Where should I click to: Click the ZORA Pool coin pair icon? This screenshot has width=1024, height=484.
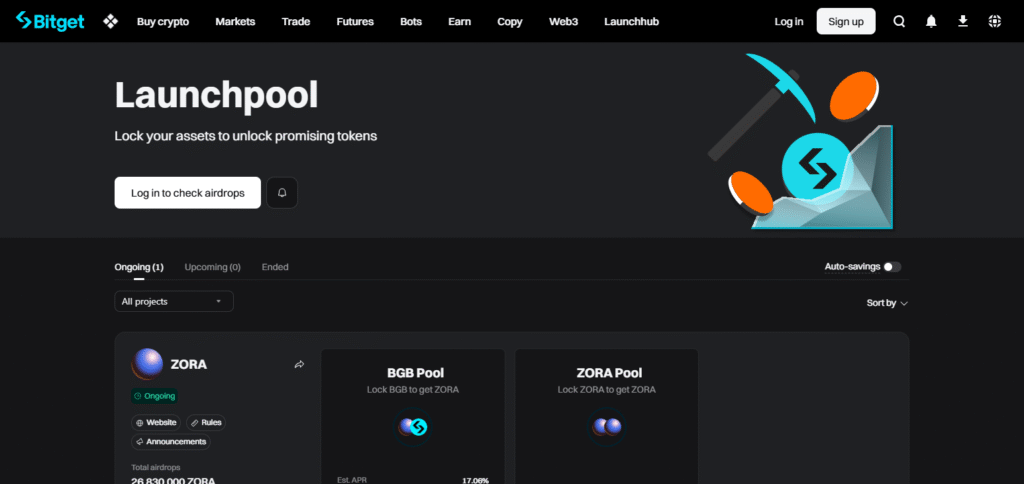click(607, 427)
